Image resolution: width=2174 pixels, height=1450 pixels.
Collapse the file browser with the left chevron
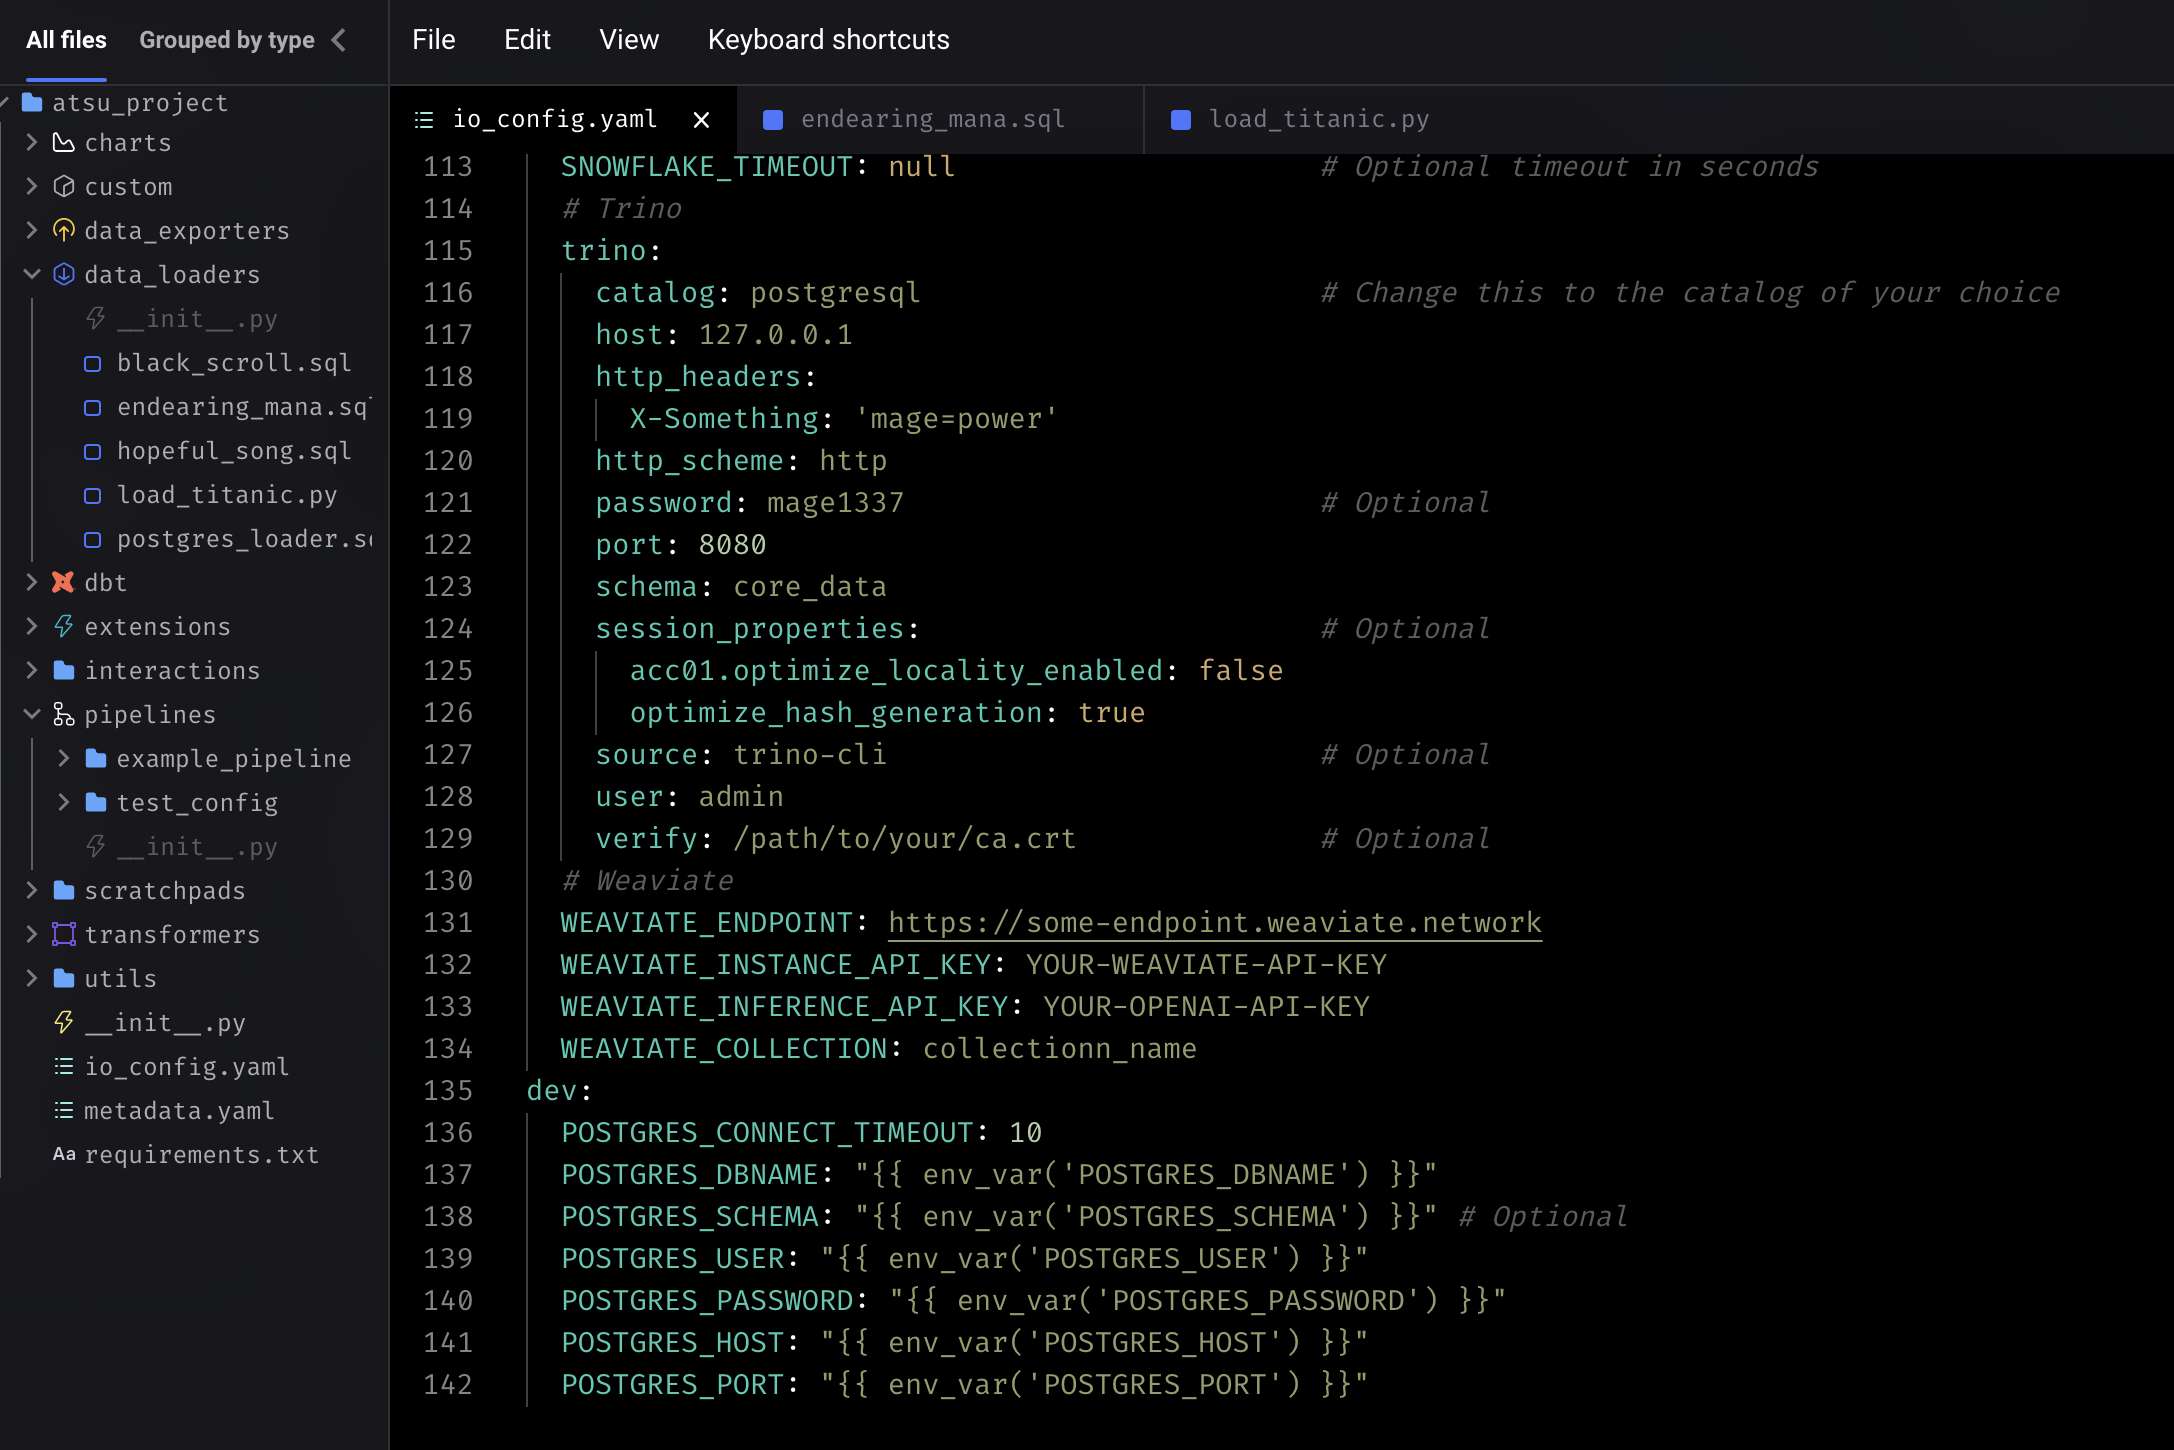pyautogui.click(x=339, y=40)
